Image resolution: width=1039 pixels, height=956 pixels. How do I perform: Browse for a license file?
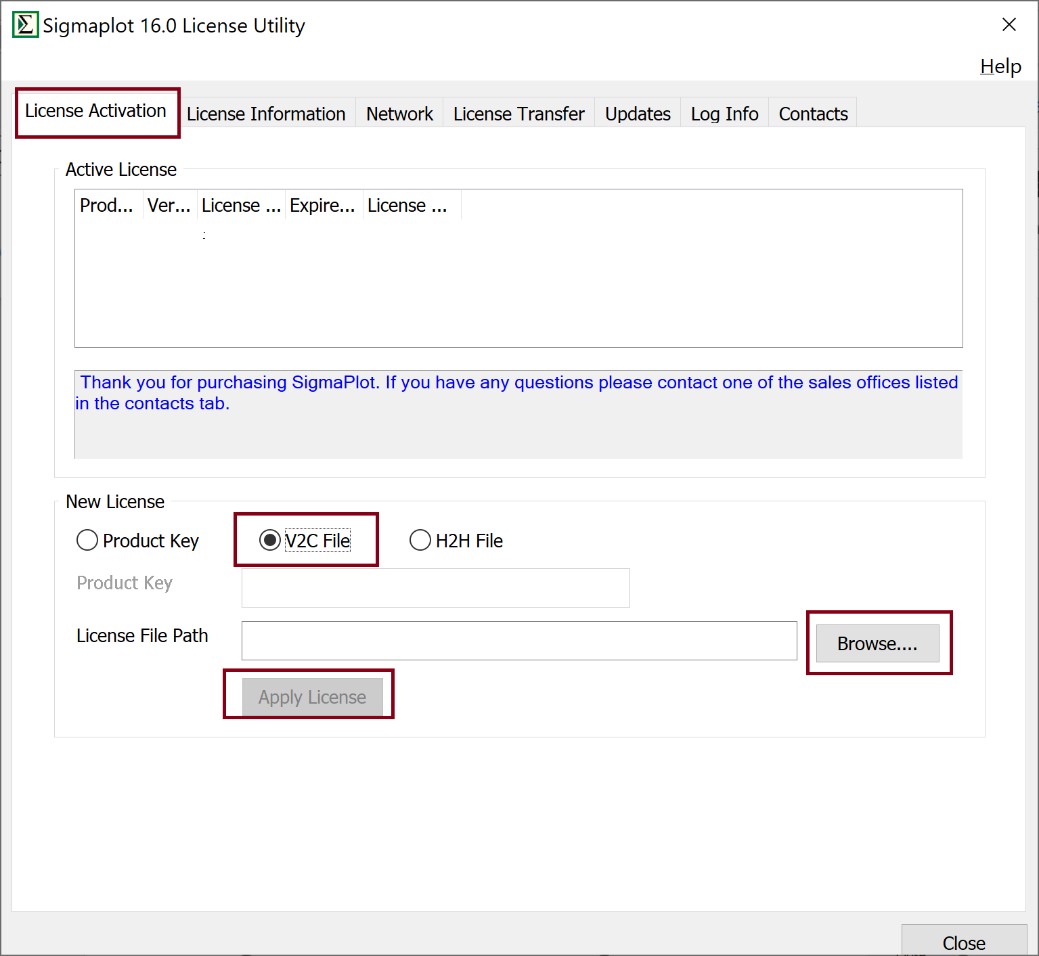click(x=877, y=643)
